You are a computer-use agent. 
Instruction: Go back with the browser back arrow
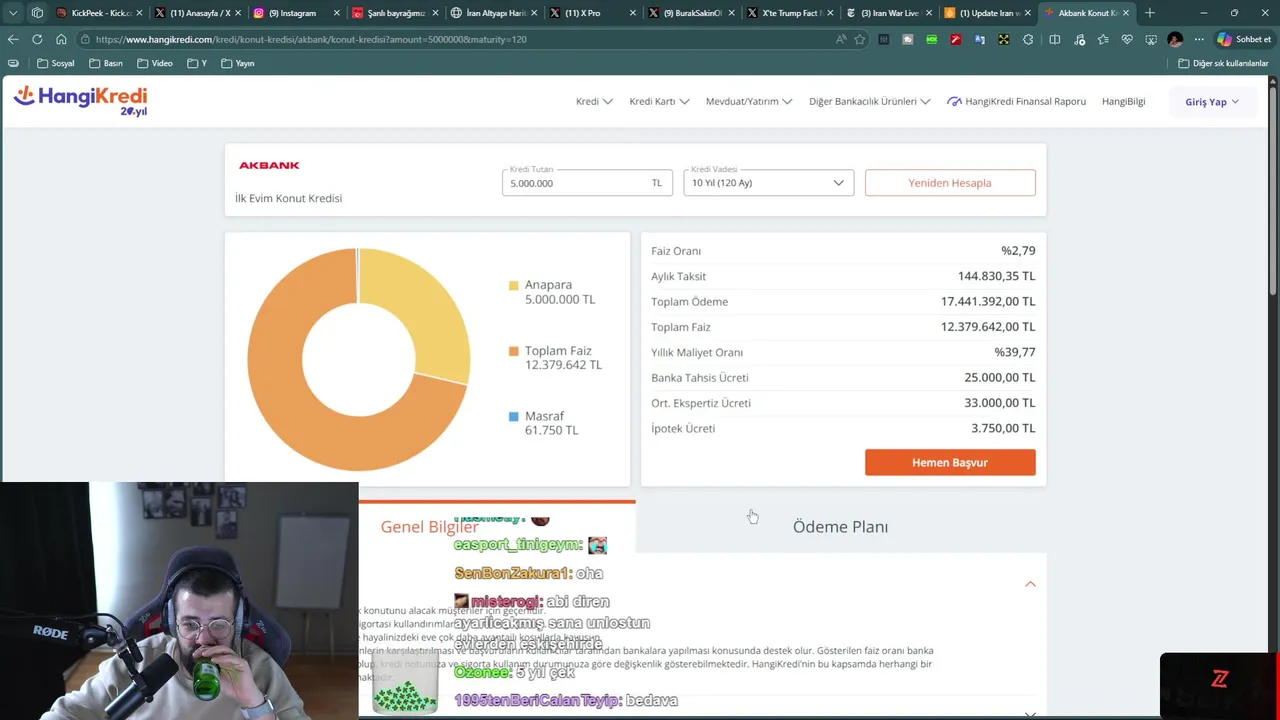click(x=13, y=39)
